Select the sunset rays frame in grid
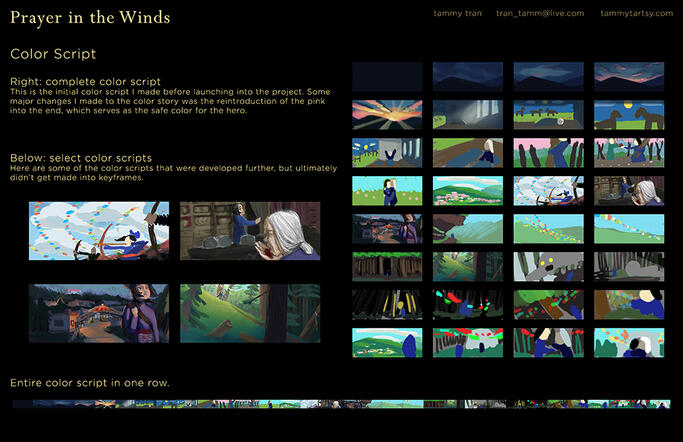This screenshot has width=683, height=442. point(387,115)
